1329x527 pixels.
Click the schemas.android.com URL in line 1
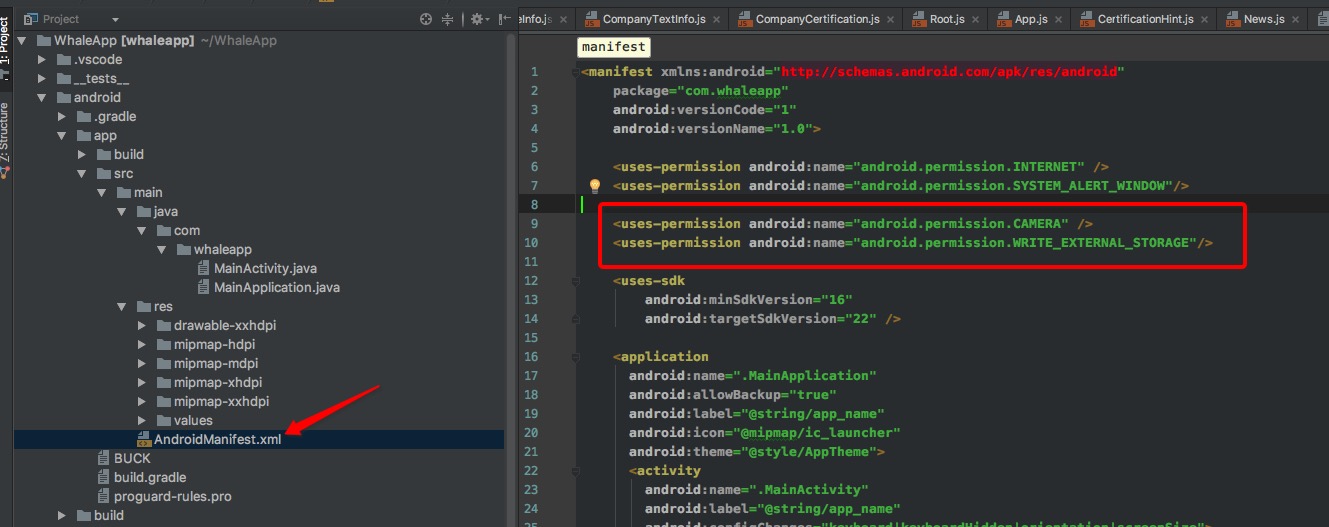coord(949,72)
